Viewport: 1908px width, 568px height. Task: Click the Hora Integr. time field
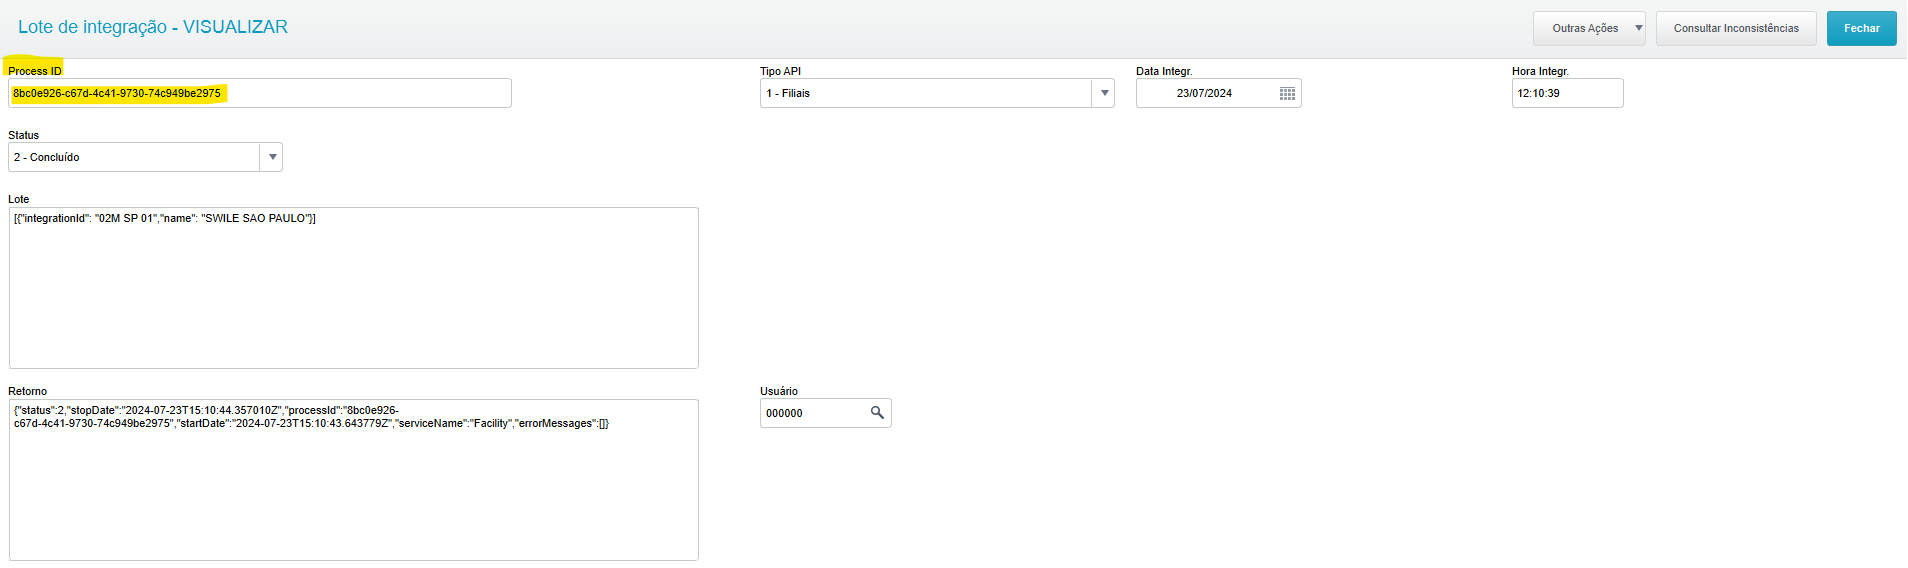[x=1566, y=93]
